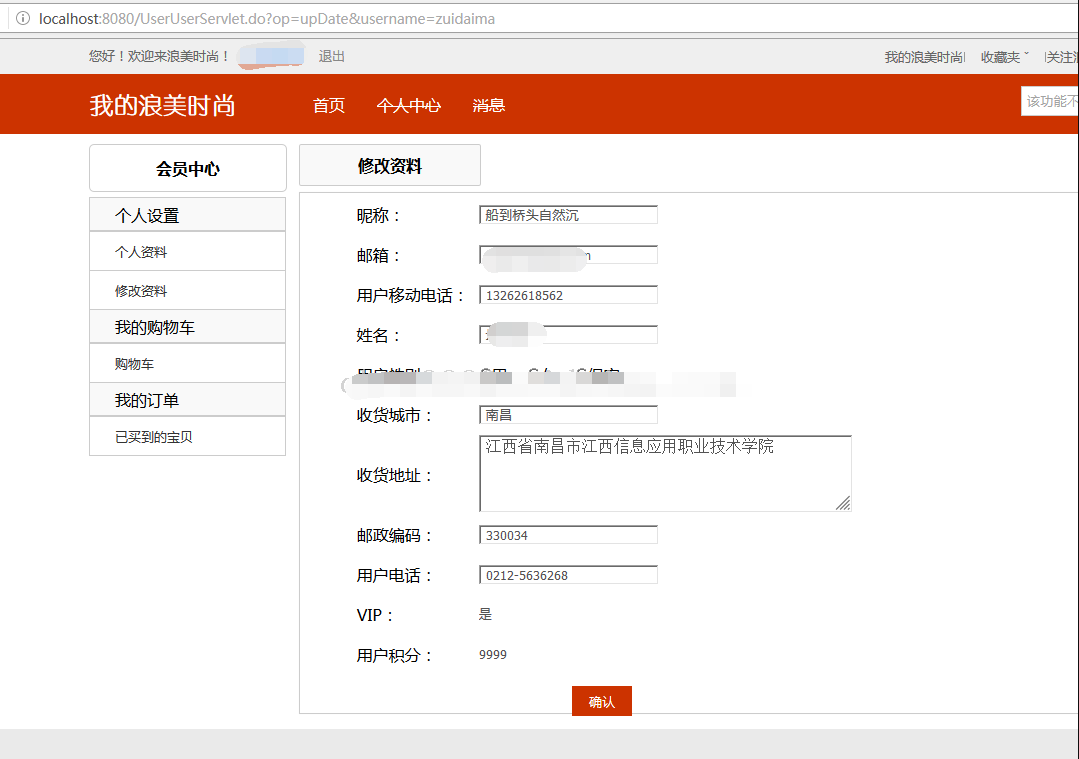Click the browser address bar URL

[250, 18]
